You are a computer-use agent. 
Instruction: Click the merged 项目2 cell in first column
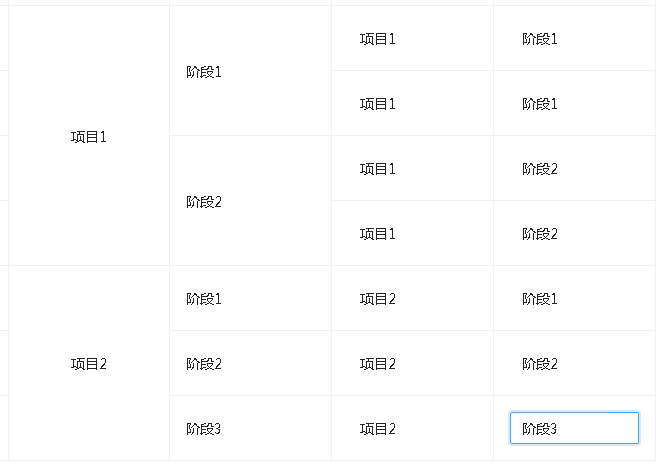point(89,364)
